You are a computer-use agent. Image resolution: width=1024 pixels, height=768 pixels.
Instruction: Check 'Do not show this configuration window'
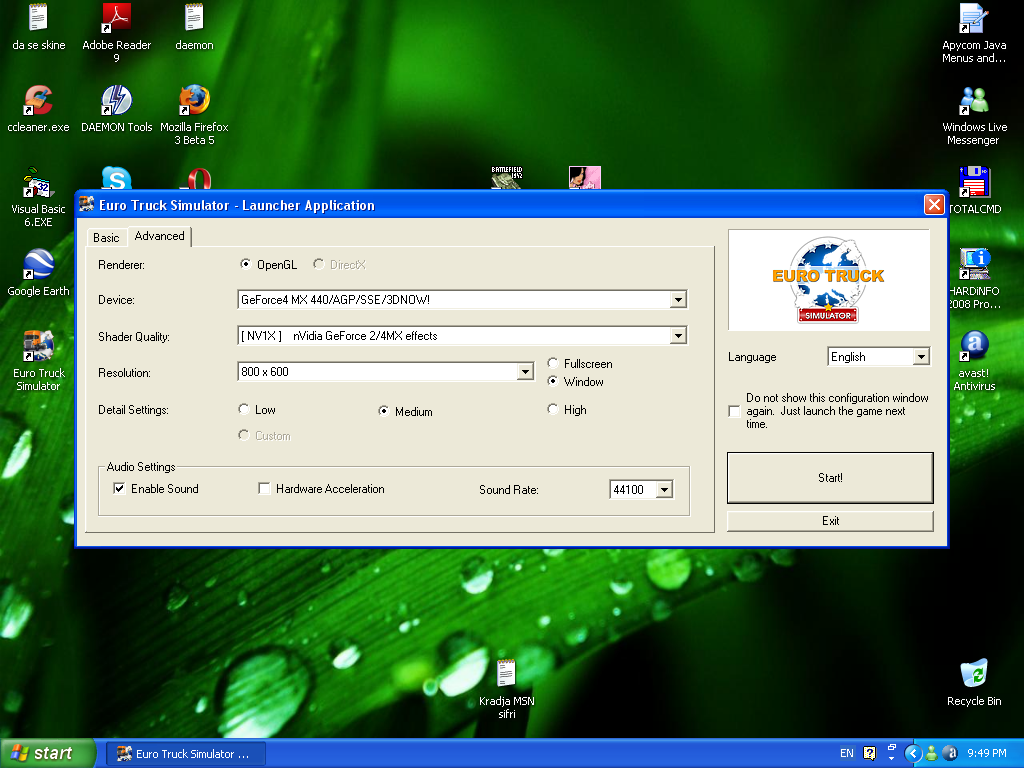[734, 411]
